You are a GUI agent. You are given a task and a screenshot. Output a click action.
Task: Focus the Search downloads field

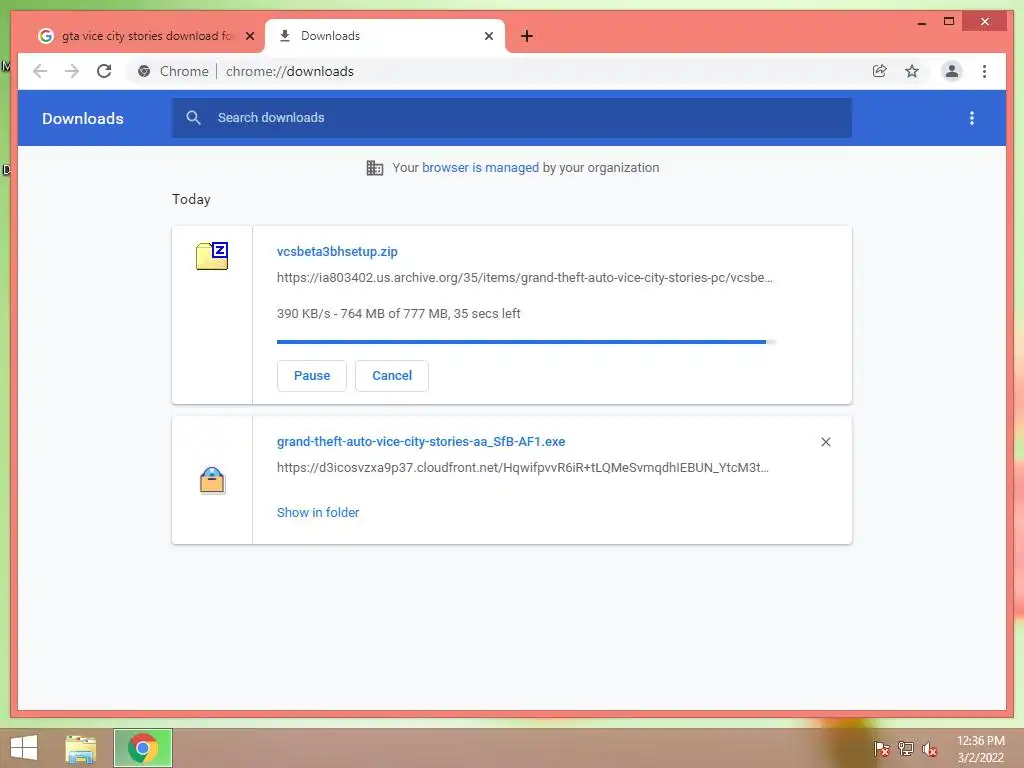pyautogui.click(x=511, y=118)
